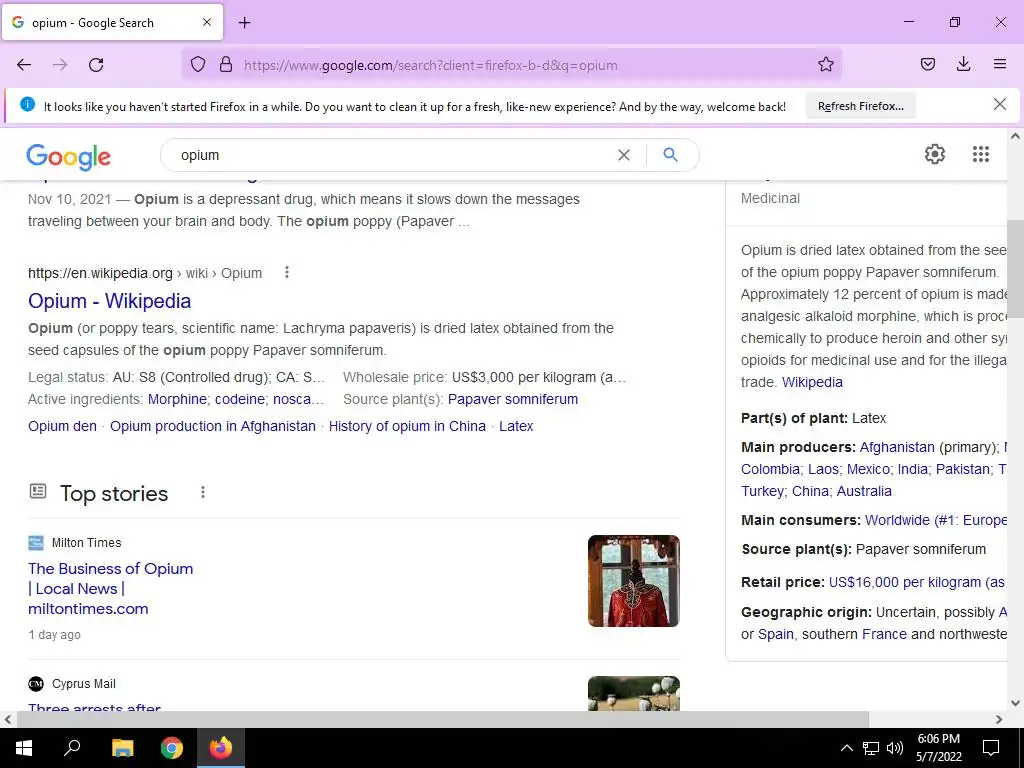Click the vertical scrollbar thumb
This screenshot has height=768, width=1024.
[x=1015, y=268]
